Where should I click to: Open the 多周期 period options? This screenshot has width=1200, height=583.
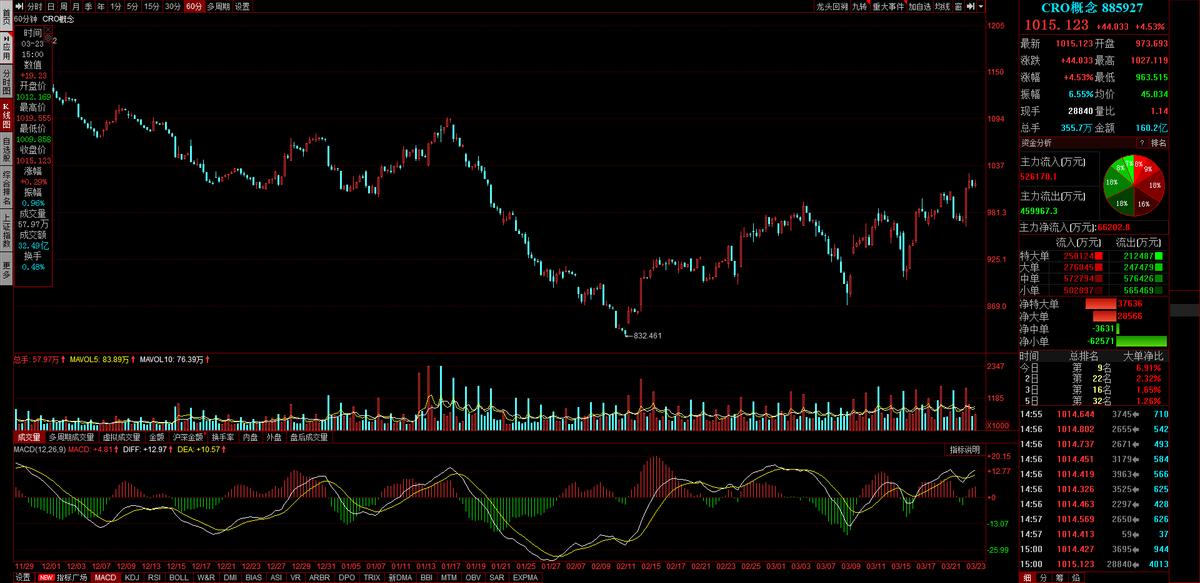pos(217,6)
